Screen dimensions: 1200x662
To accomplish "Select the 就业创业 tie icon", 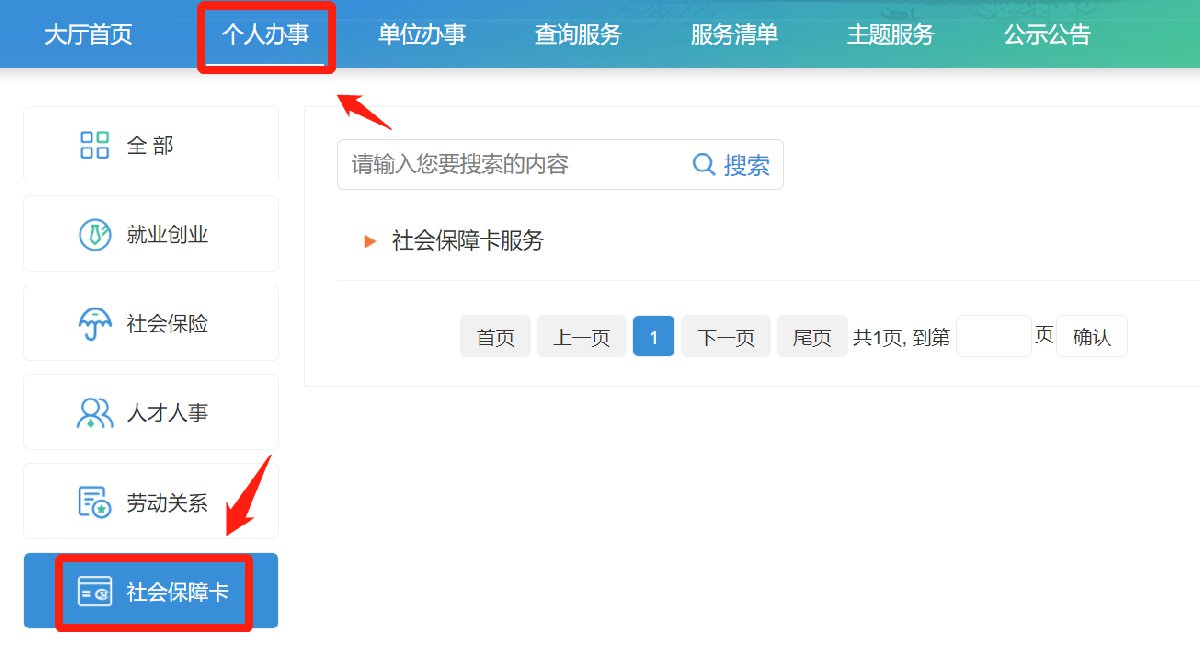I will click(x=94, y=235).
